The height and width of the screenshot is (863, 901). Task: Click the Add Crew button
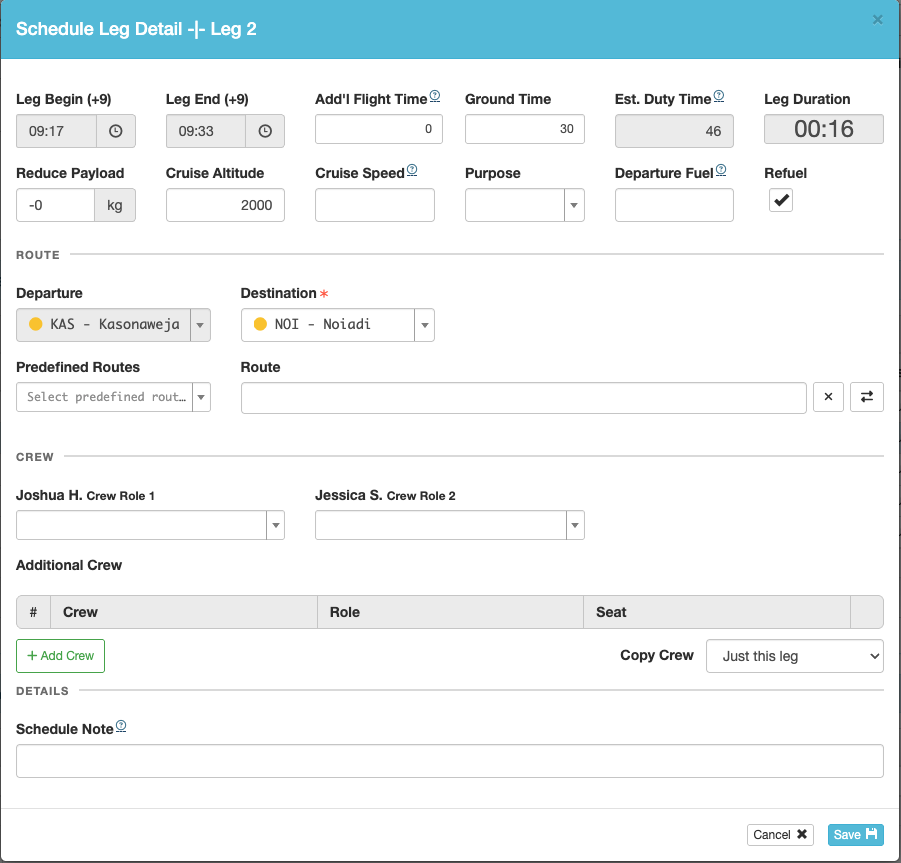[60, 656]
